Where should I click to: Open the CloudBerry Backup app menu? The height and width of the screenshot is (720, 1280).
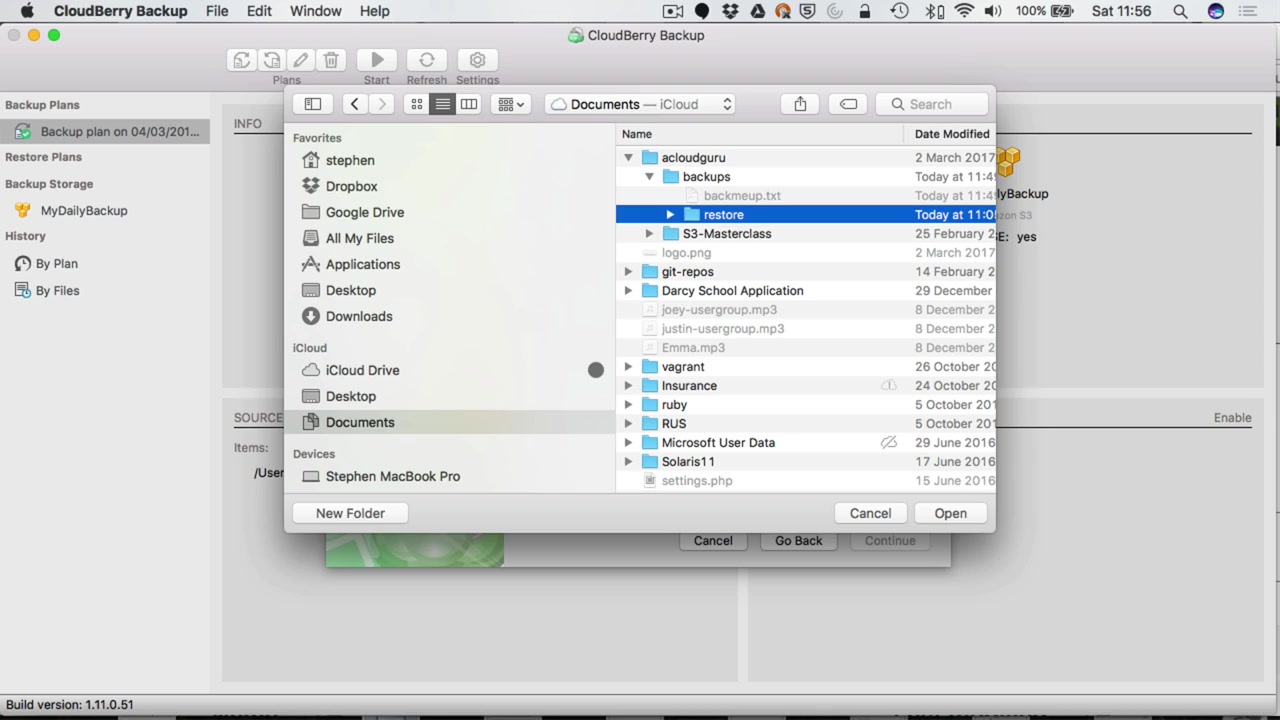click(x=120, y=11)
